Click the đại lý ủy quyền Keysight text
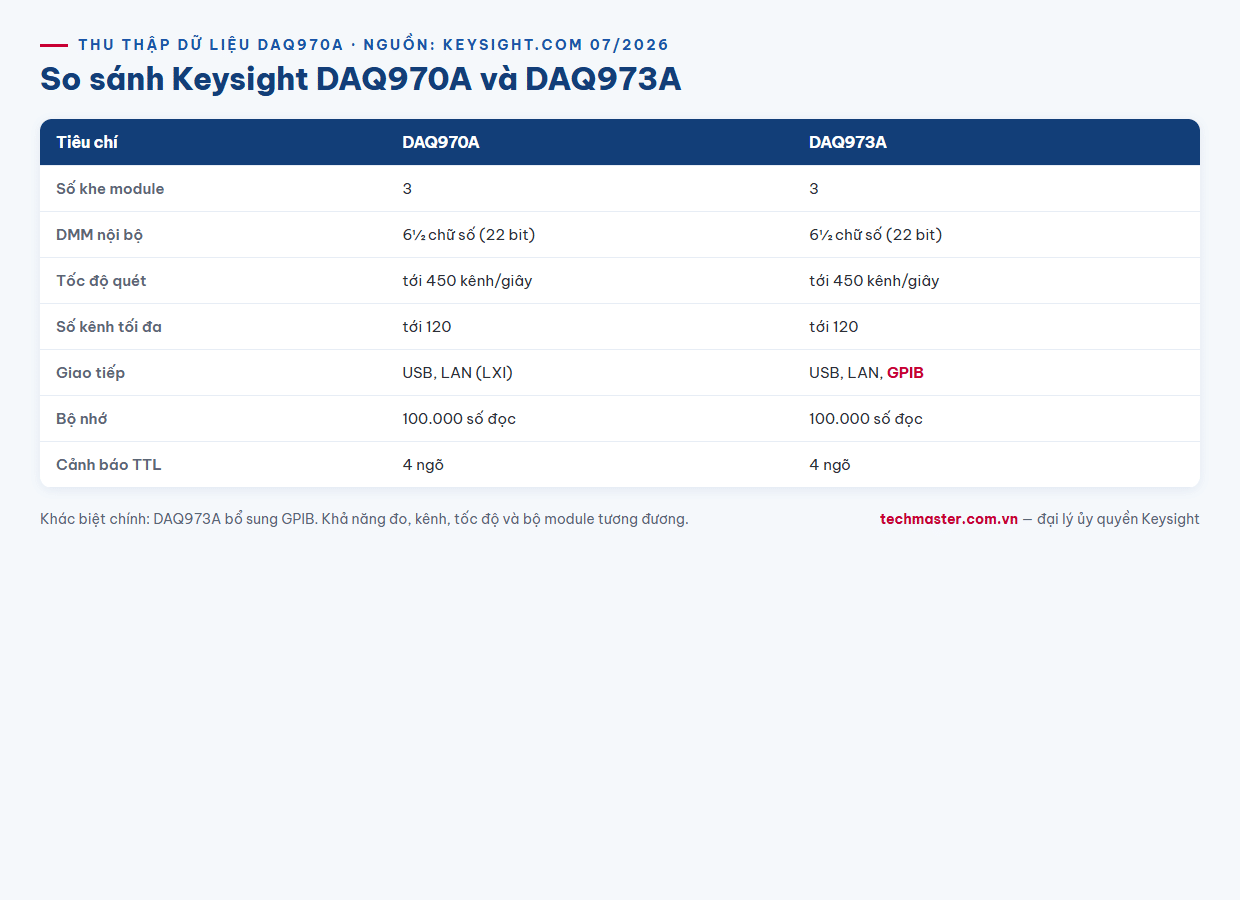This screenshot has height=900, width=1240. pyautogui.click(x=1118, y=519)
